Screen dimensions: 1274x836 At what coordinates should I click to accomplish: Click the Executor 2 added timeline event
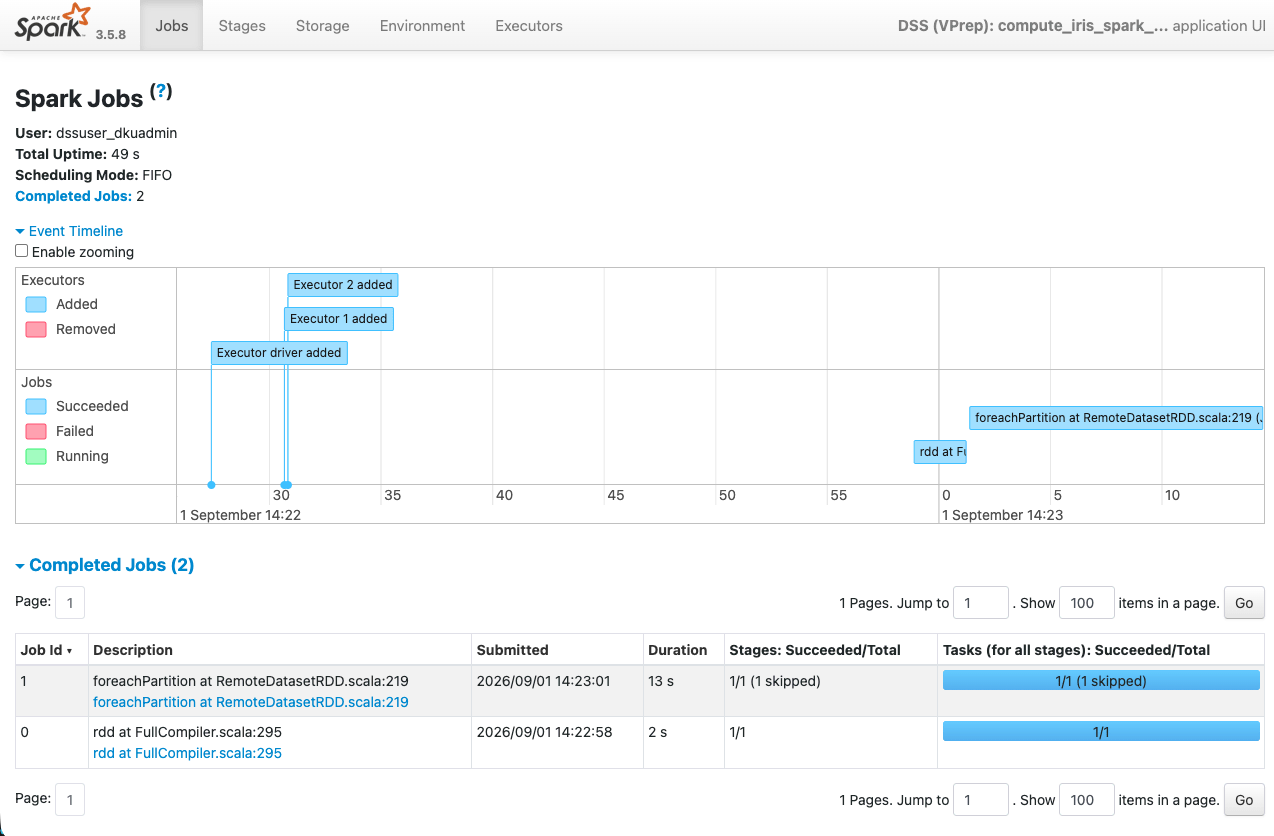[343, 285]
